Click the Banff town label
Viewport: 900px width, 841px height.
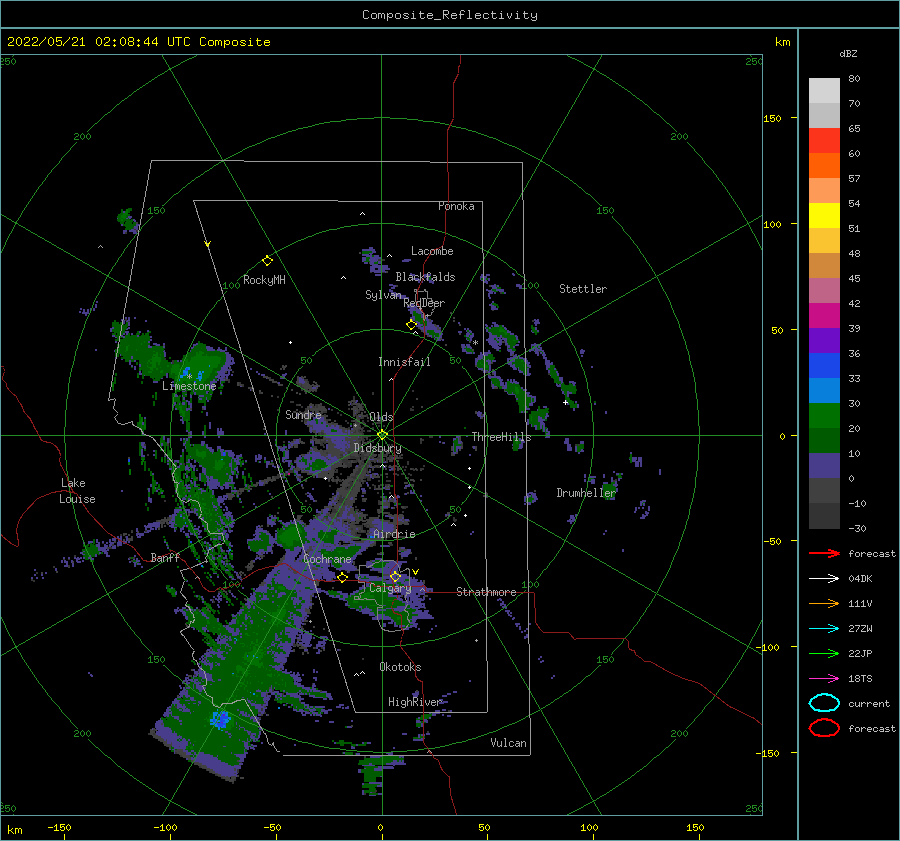[165, 557]
